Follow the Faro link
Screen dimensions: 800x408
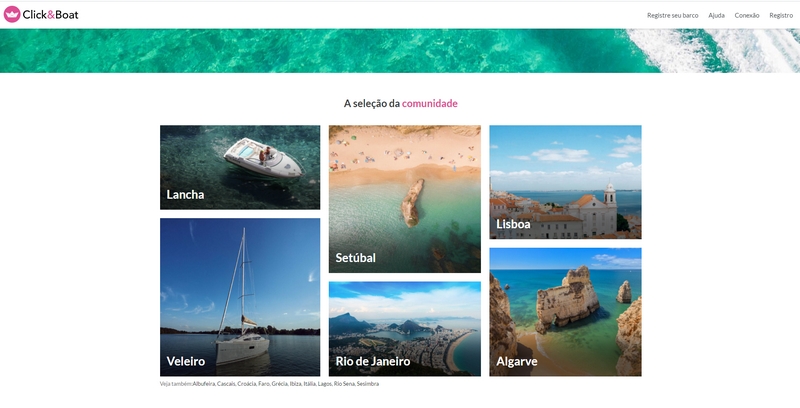coord(264,384)
